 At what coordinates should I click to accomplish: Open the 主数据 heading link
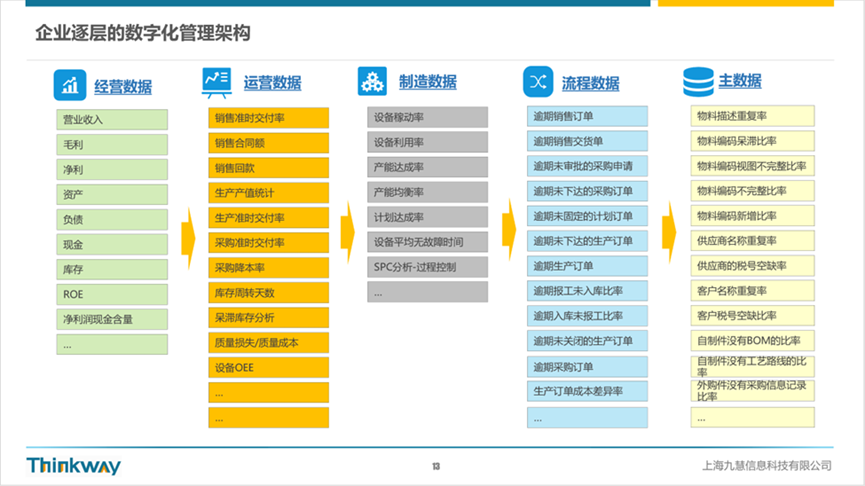coord(740,81)
